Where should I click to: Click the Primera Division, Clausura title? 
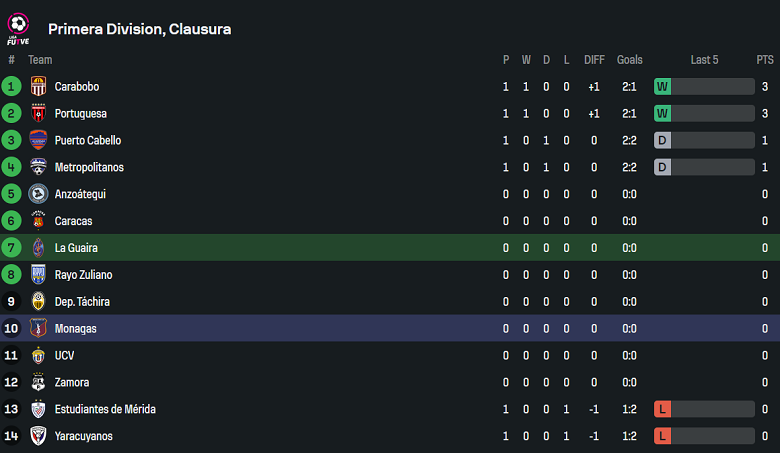pos(140,29)
